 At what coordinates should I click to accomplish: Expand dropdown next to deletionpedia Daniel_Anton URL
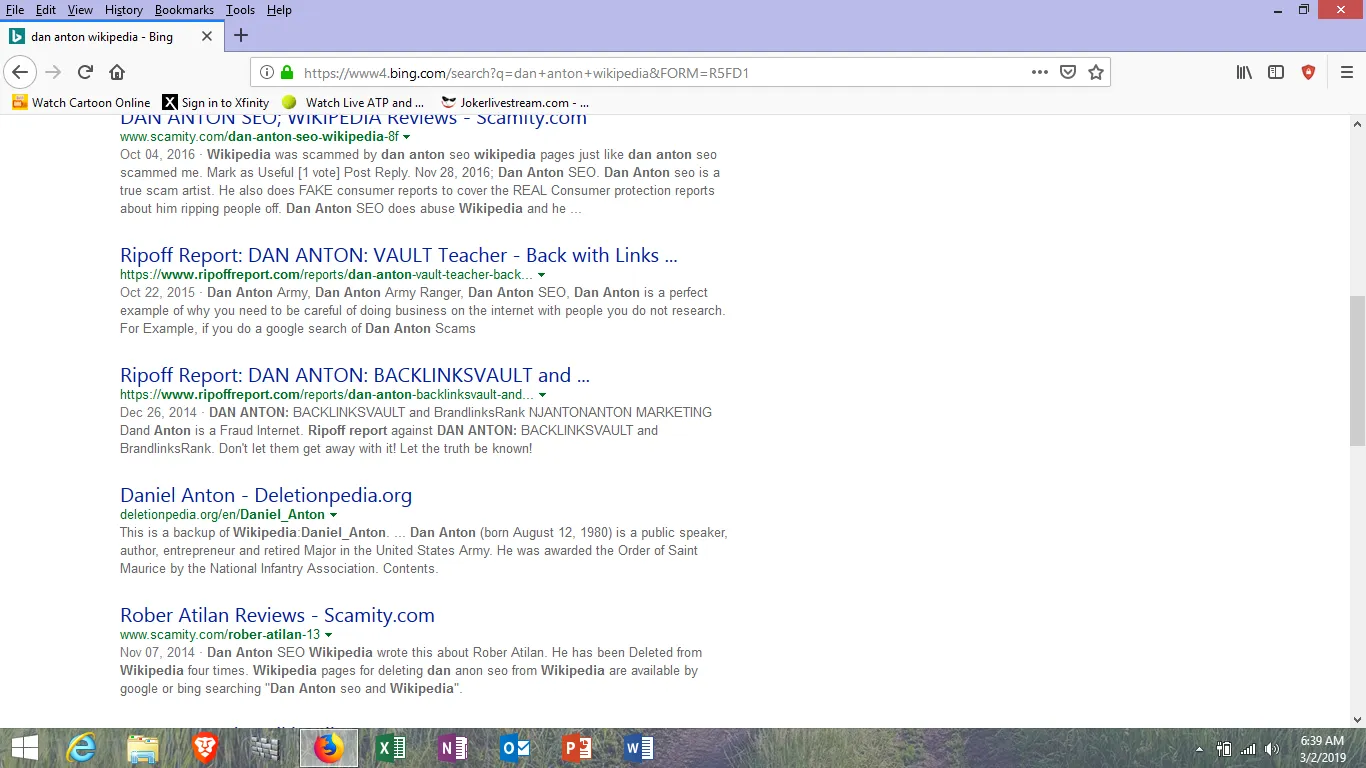tap(333, 515)
